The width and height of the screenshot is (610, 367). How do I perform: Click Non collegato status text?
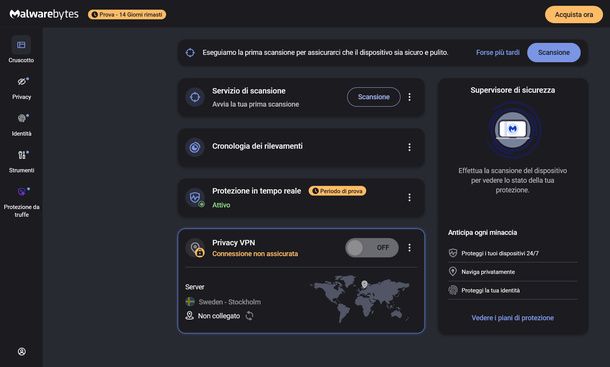pyautogui.click(x=219, y=316)
